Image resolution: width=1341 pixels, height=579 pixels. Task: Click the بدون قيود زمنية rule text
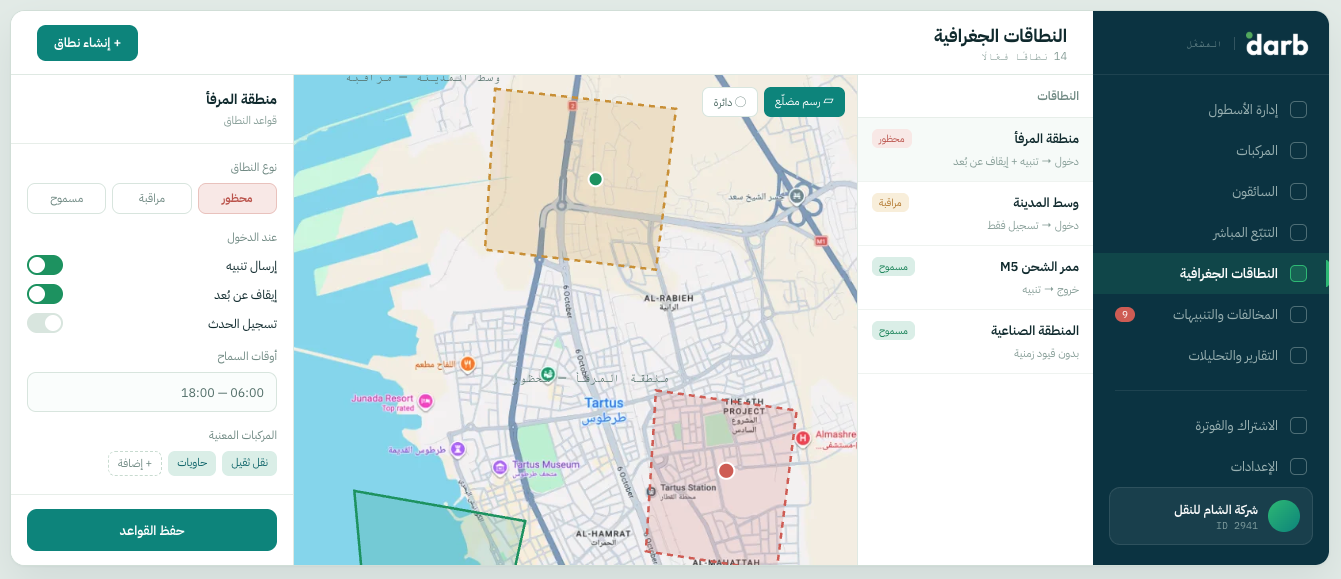pyautogui.click(x=1046, y=354)
